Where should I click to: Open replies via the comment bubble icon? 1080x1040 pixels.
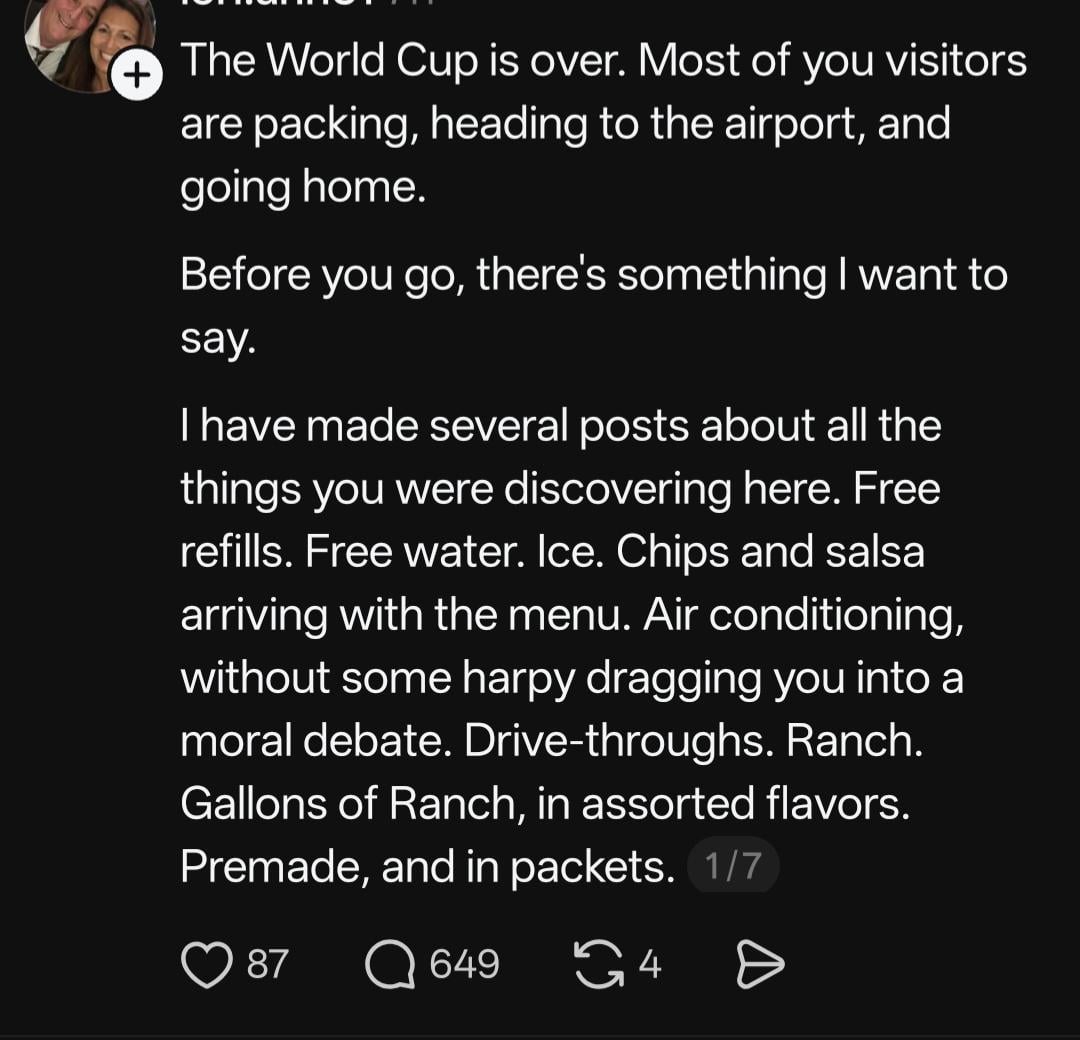click(x=390, y=965)
